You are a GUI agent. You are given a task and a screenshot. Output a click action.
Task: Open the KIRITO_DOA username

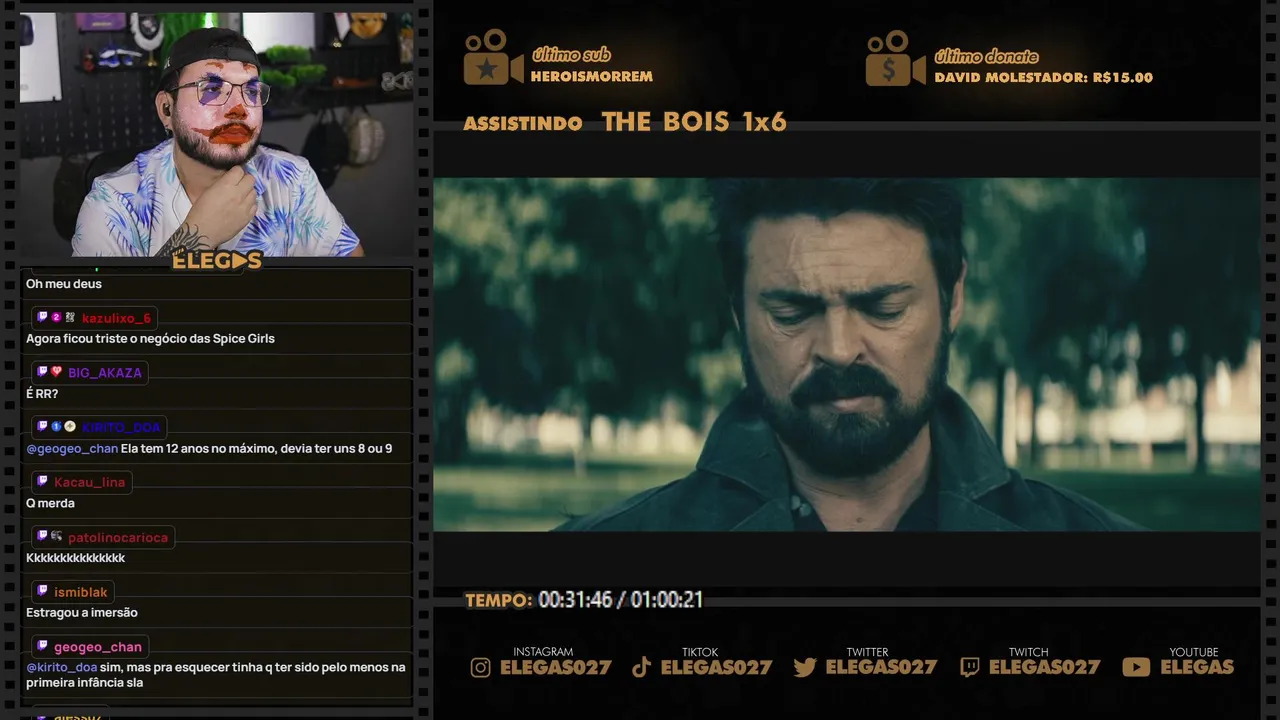click(x=121, y=427)
